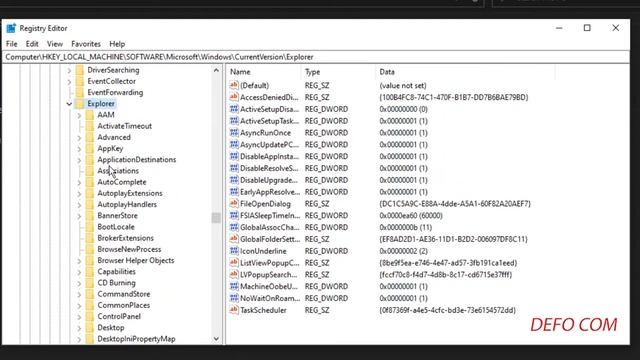Click the Explorer folder icon
Viewport: 640px width, 360px height.
(80, 104)
